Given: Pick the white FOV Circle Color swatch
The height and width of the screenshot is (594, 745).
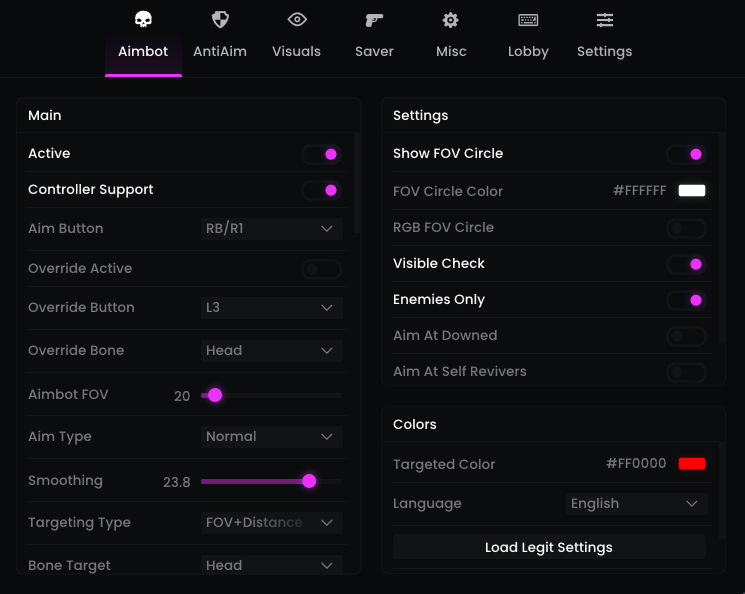Looking at the screenshot, I should 692,191.
